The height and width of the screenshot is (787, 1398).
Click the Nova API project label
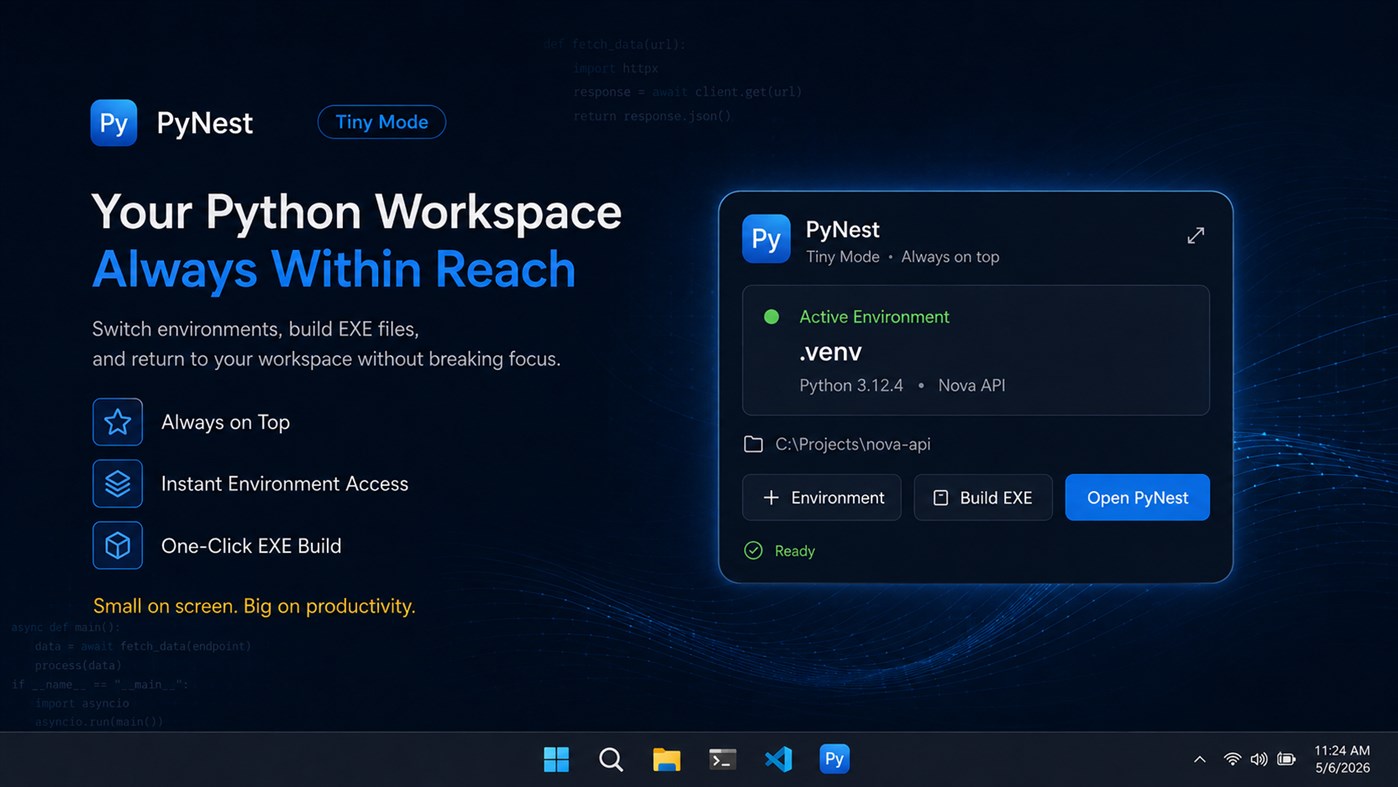tap(971, 385)
